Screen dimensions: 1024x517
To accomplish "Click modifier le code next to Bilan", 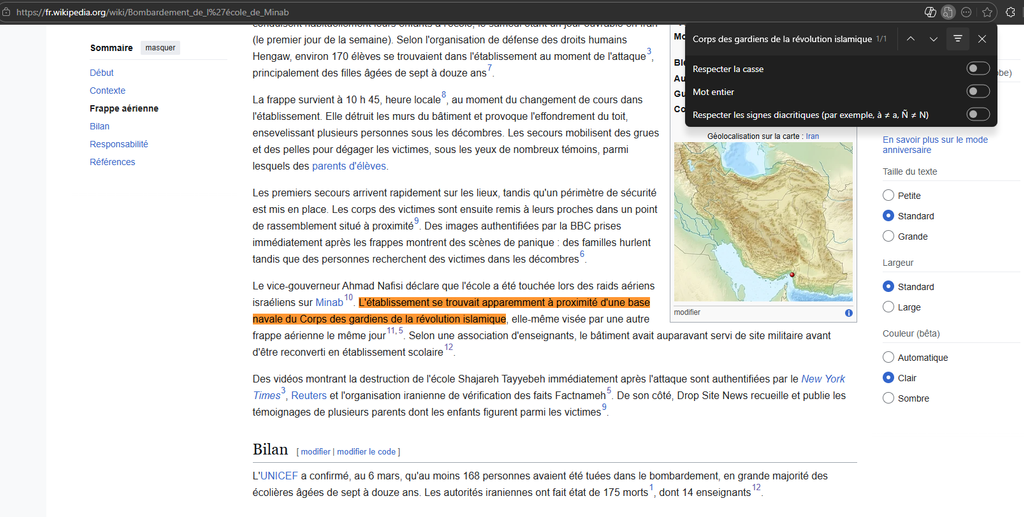I will click(366, 452).
